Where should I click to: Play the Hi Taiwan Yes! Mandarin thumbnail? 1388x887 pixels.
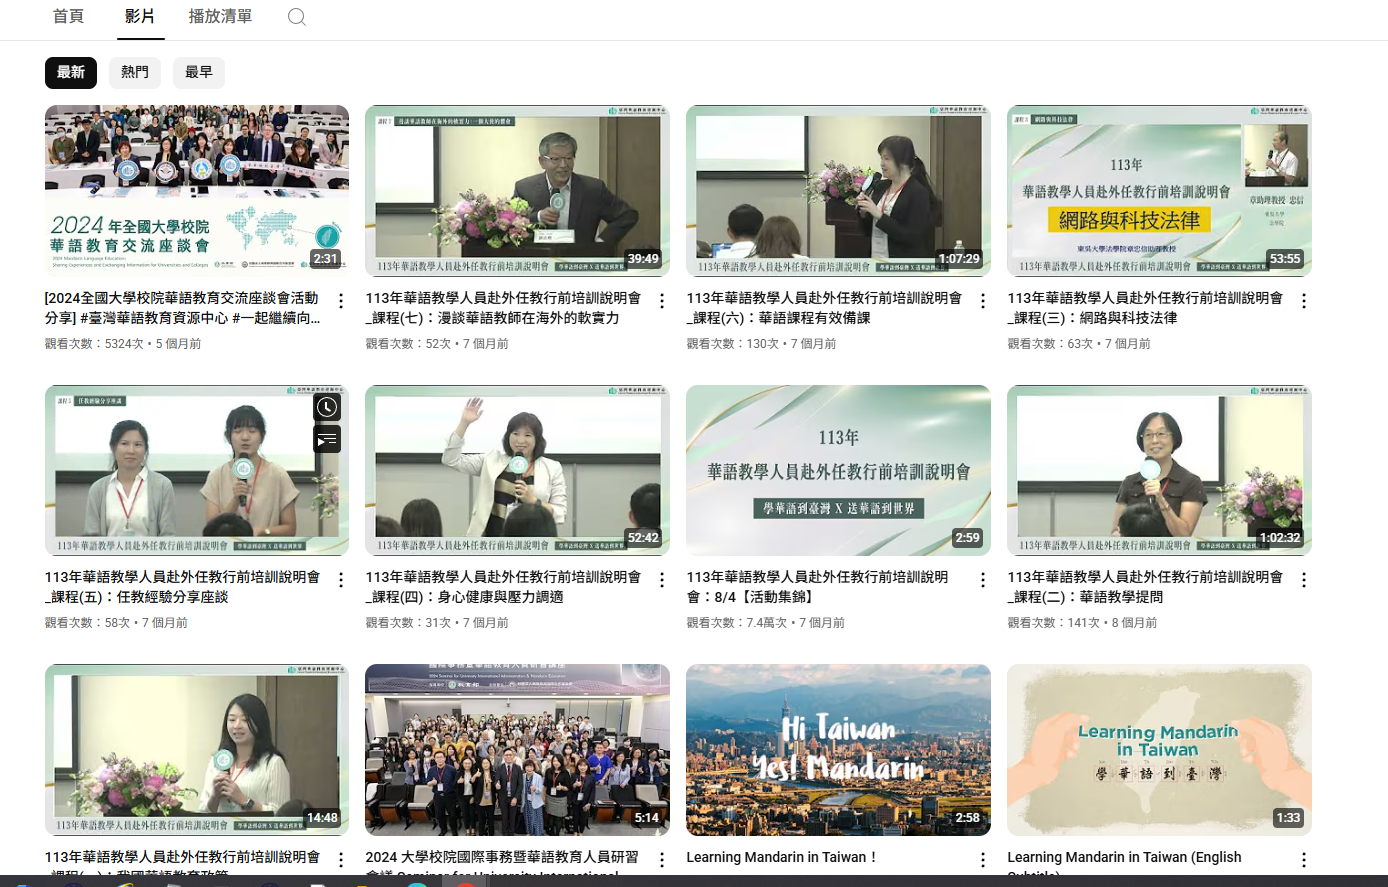[x=839, y=750]
